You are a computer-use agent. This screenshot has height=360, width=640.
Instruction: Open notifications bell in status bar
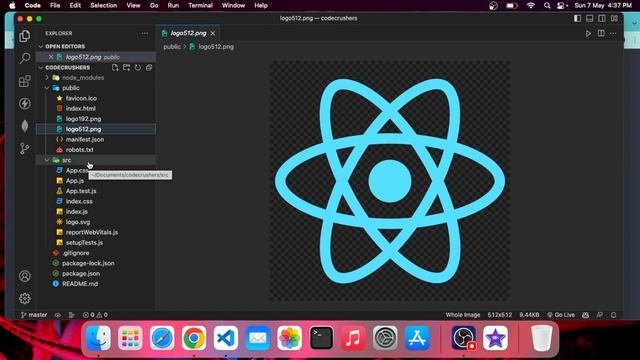(x=613, y=315)
